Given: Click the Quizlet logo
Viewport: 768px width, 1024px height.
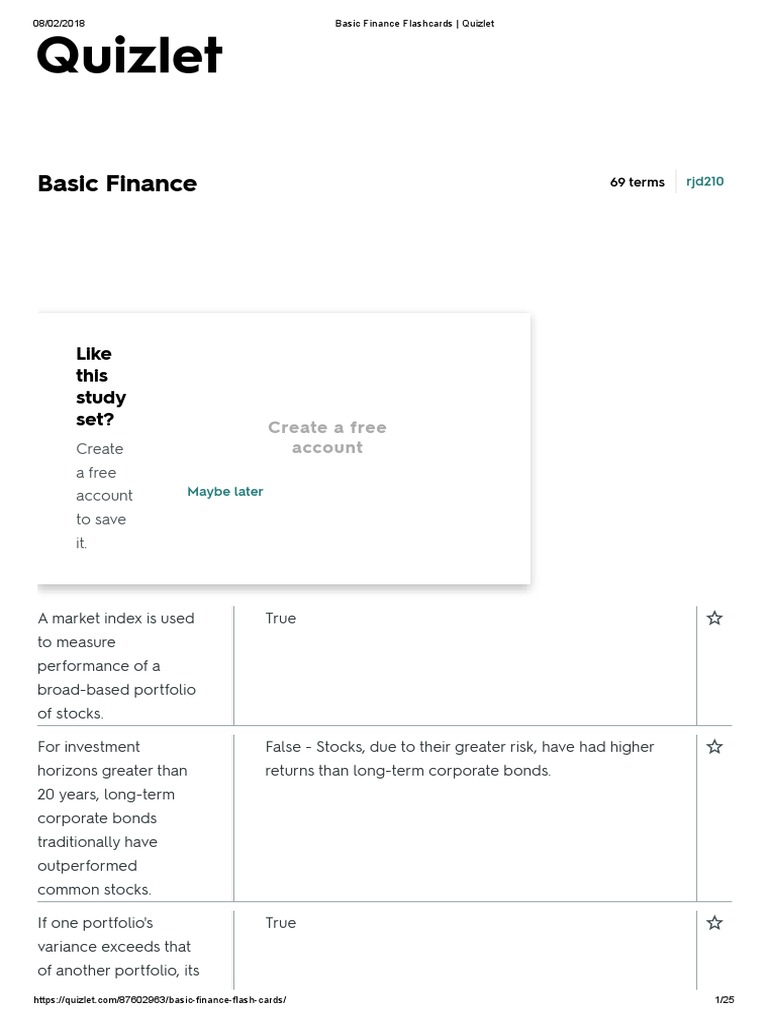Looking at the screenshot, I should point(129,57).
